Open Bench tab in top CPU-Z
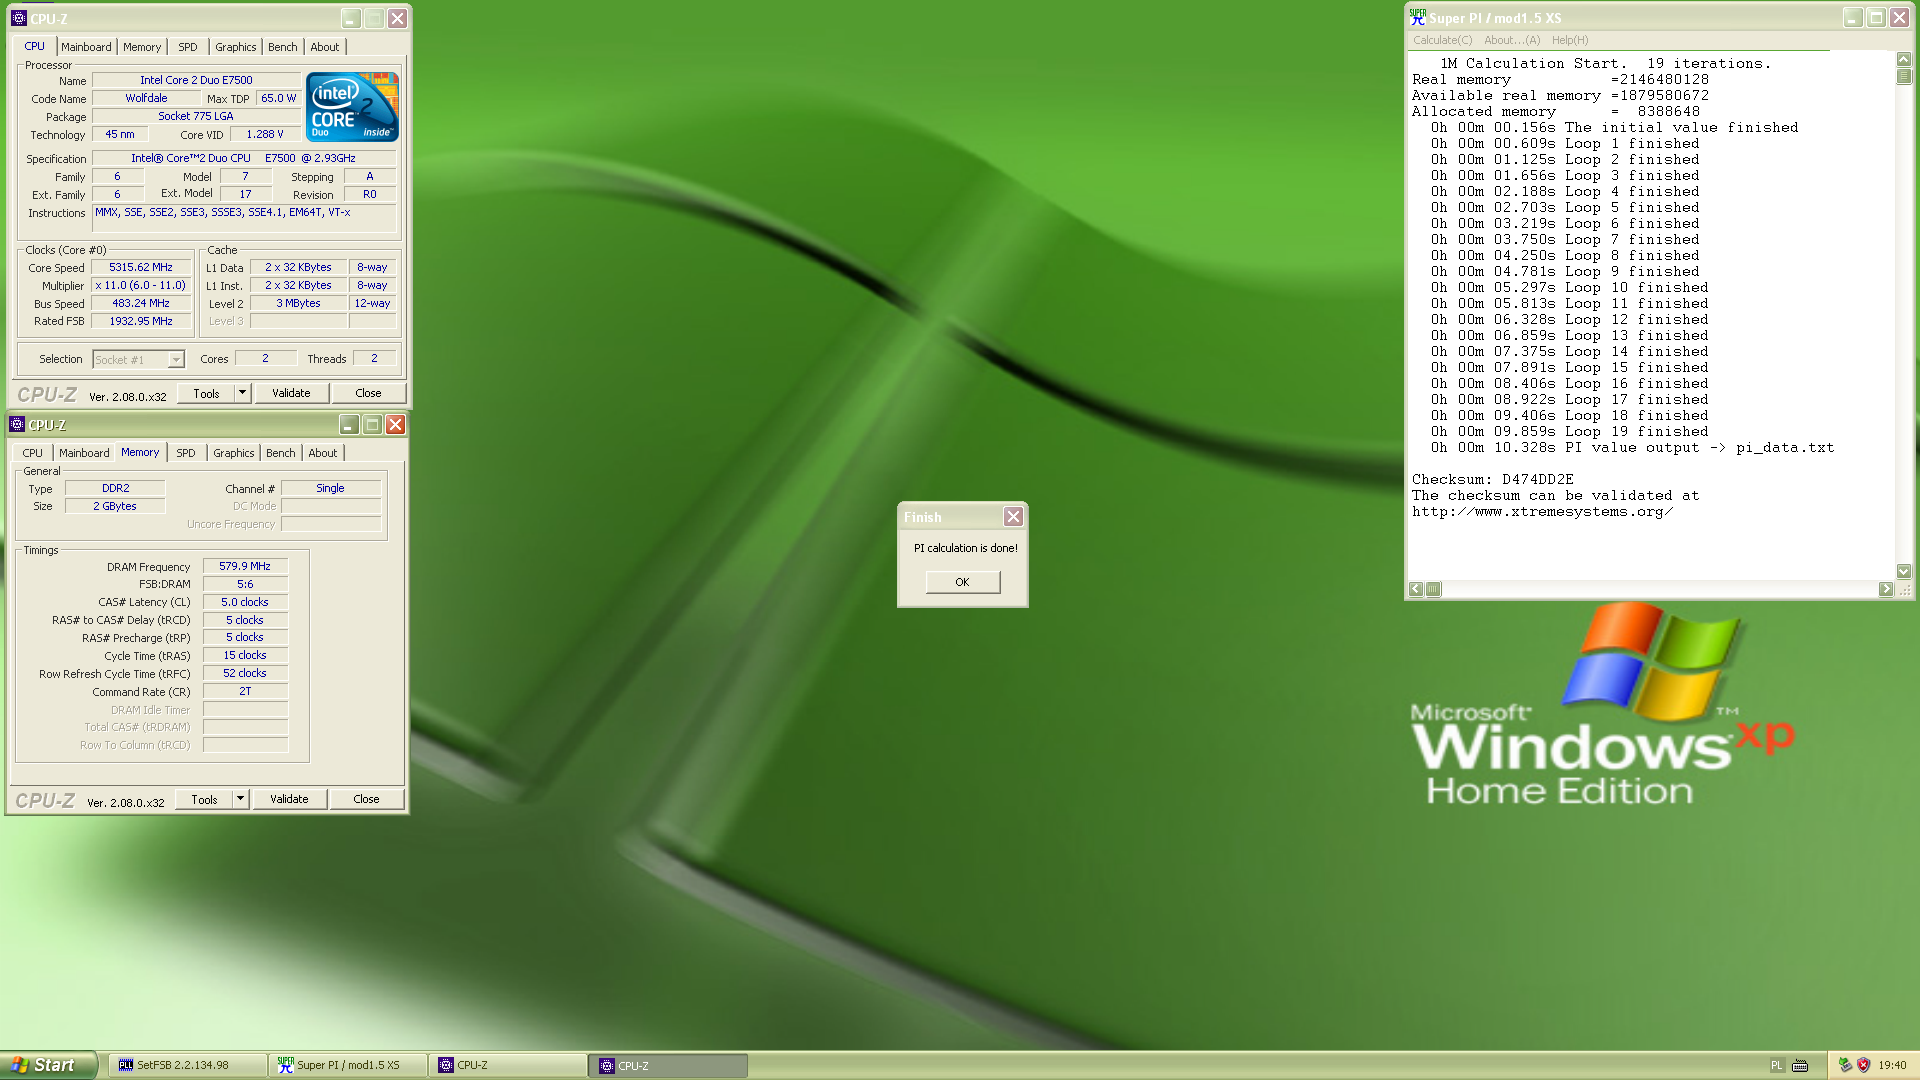 tap(283, 47)
